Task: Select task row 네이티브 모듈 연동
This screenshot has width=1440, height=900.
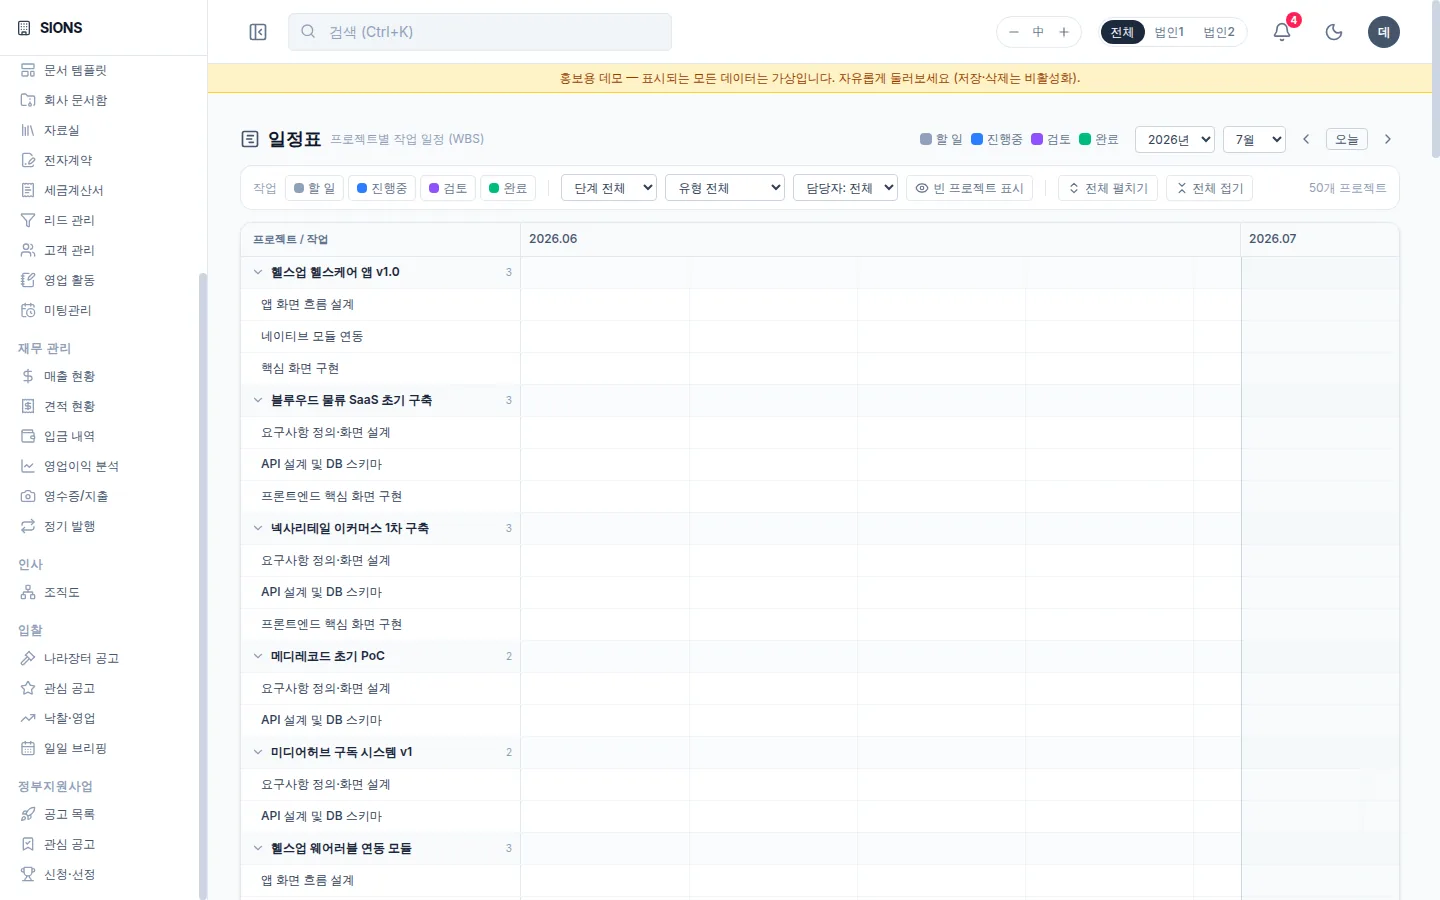Action: coord(380,336)
